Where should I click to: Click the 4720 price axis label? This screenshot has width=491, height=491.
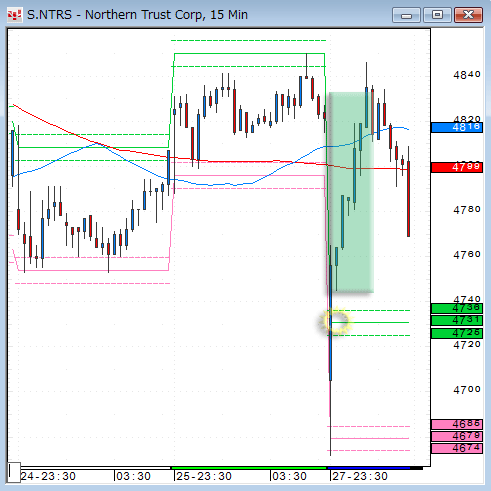point(467,345)
